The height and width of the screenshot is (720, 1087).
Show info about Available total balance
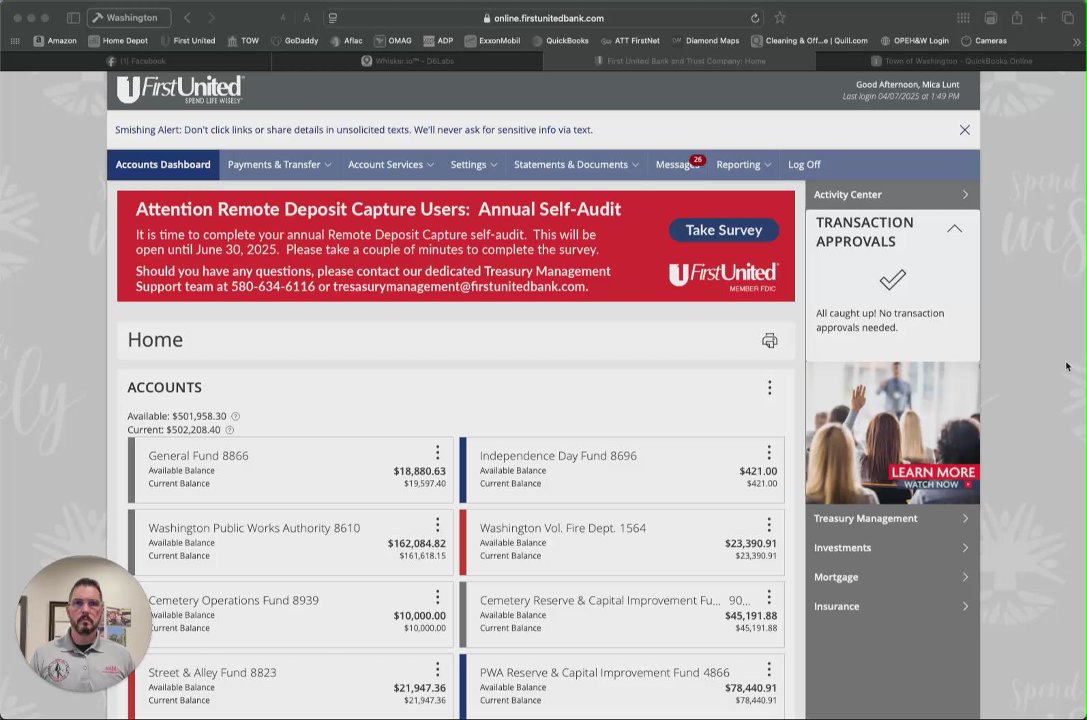236,416
